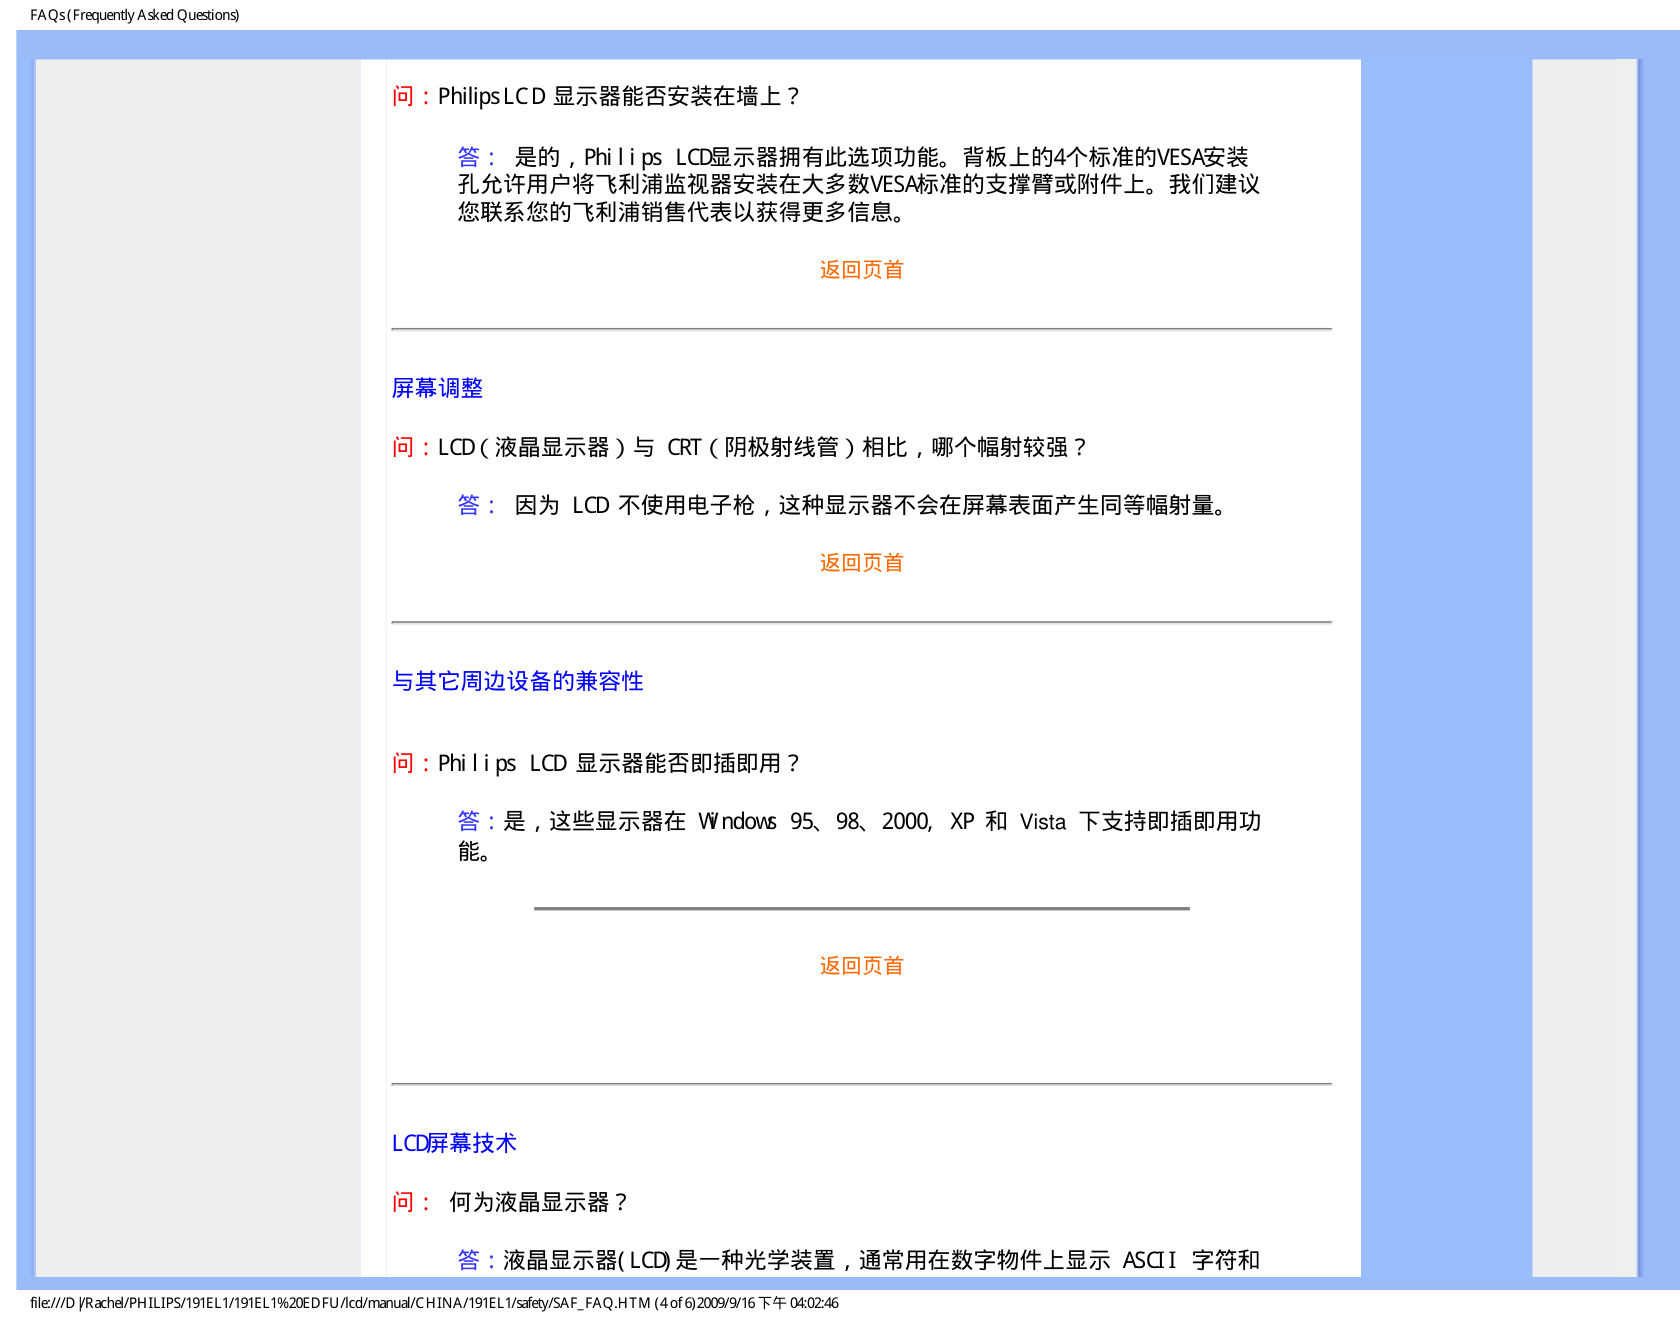Click the answer listing Windows 95, 98, 2000, XP
This screenshot has width=1680, height=1320.
click(x=859, y=836)
